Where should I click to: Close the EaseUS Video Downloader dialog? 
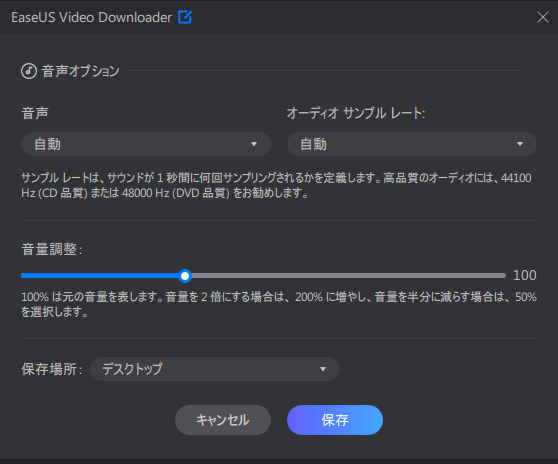[543, 17]
